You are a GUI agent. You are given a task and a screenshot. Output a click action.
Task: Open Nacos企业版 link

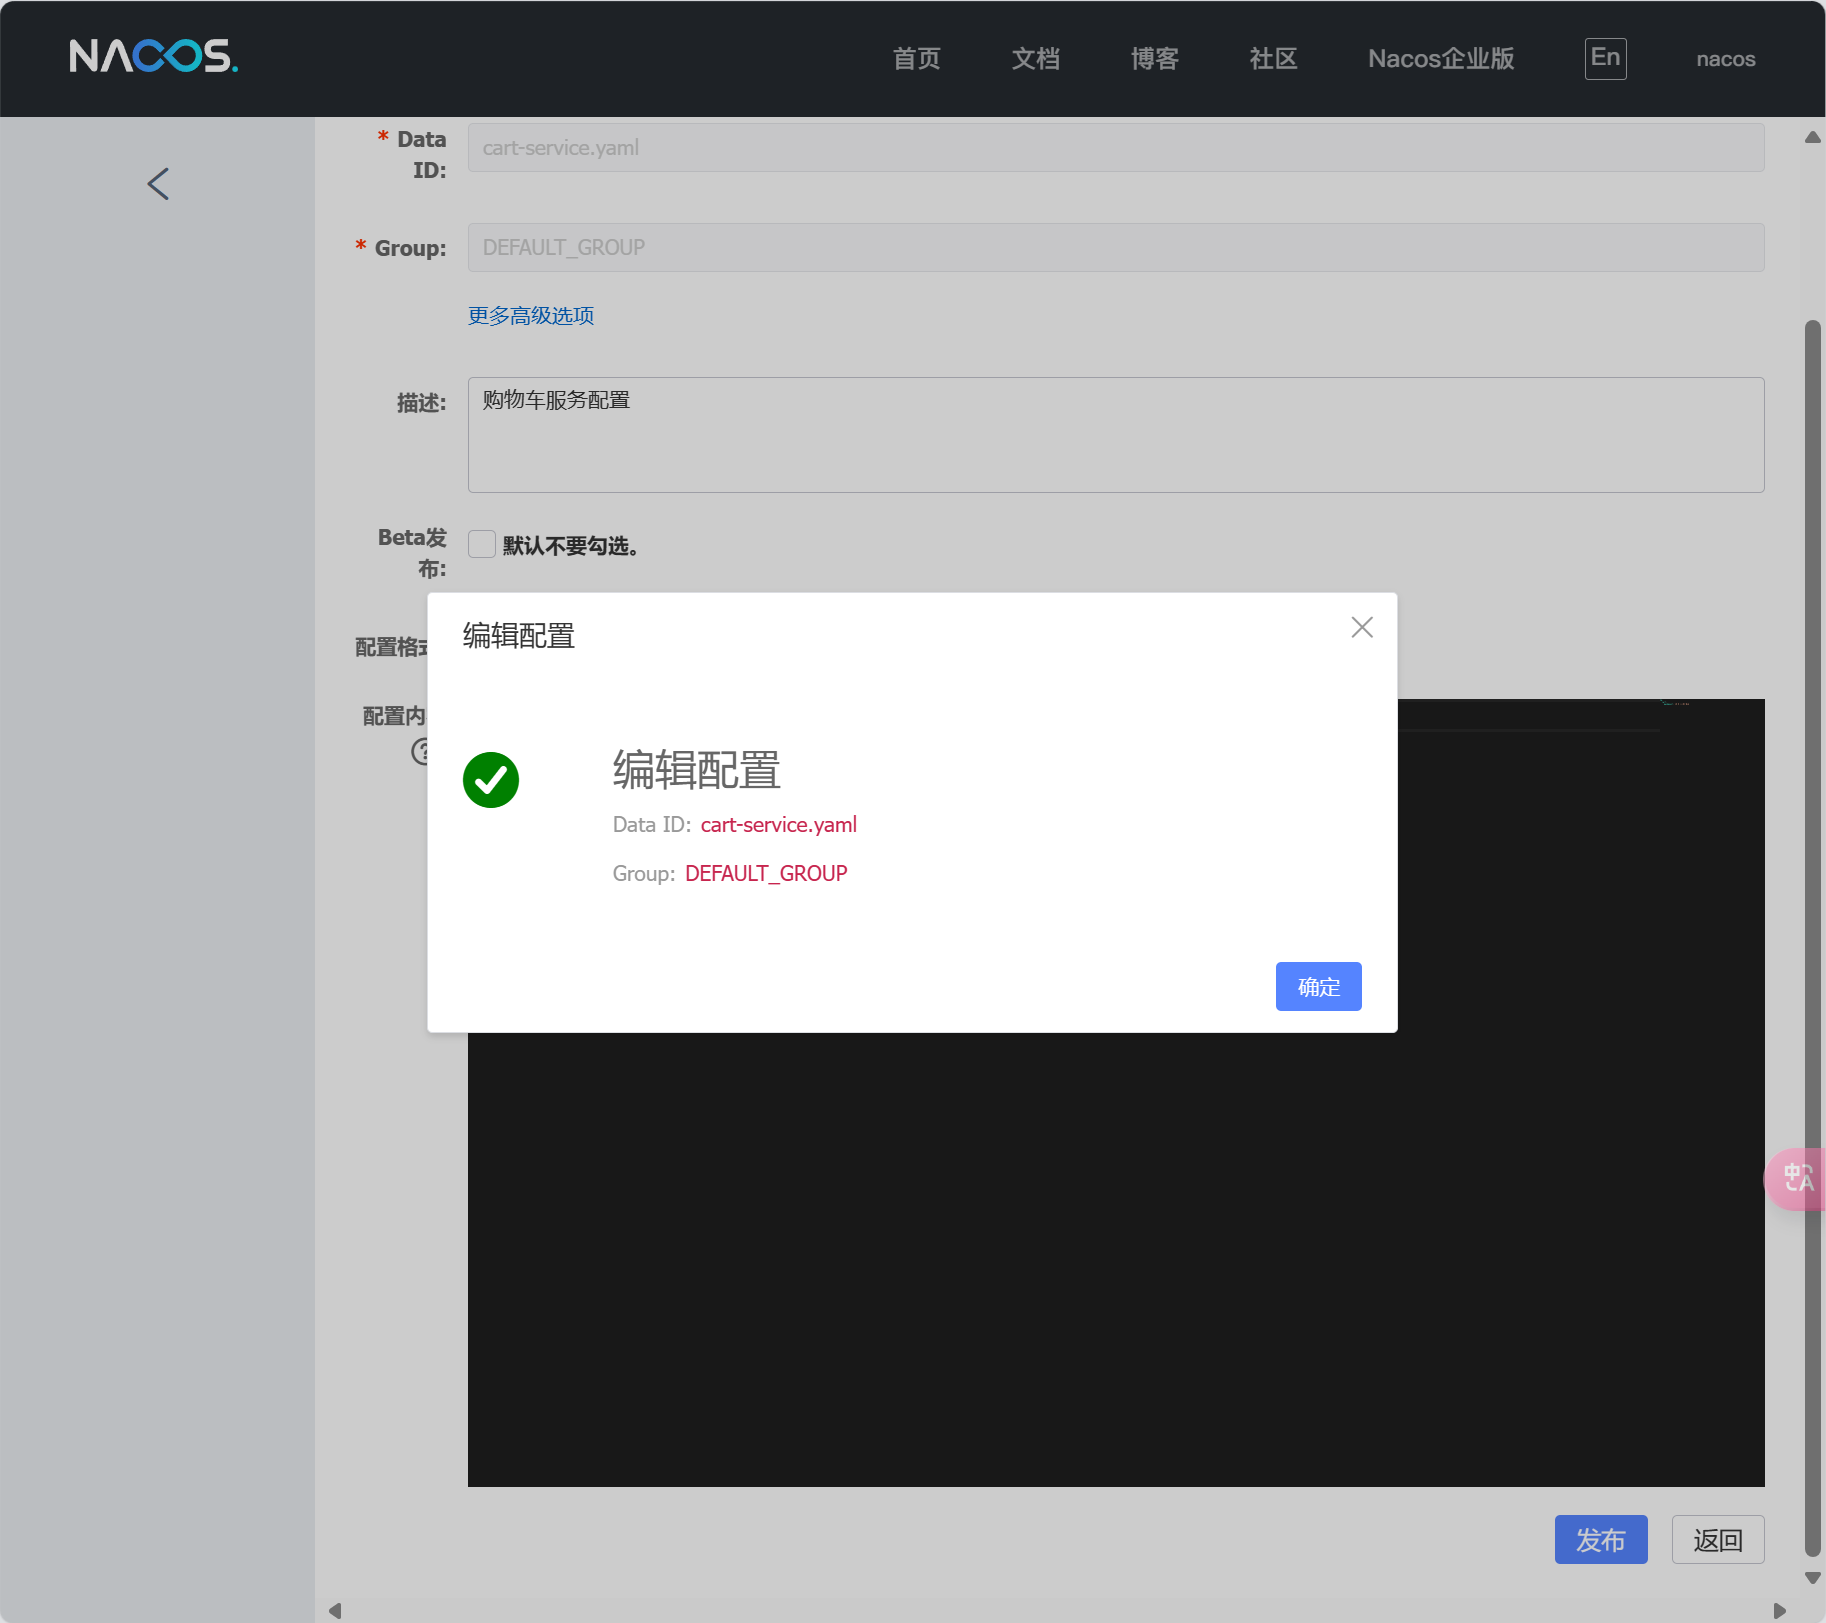click(1440, 59)
